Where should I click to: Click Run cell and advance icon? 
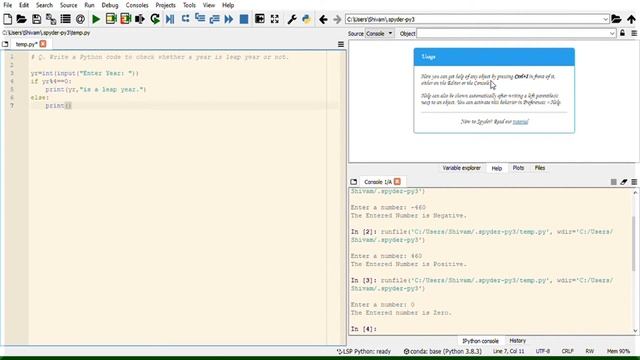click(125, 19)
